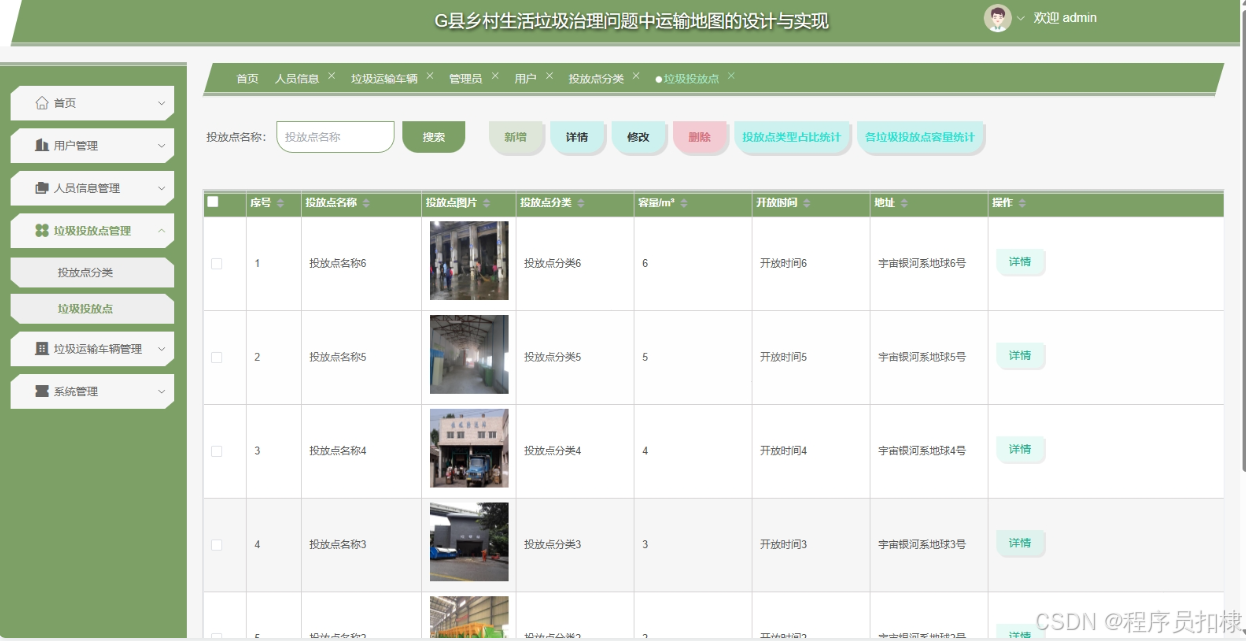Close the 人员信息 tab
Screen dimensions: 1246x641
click(331, 76)
